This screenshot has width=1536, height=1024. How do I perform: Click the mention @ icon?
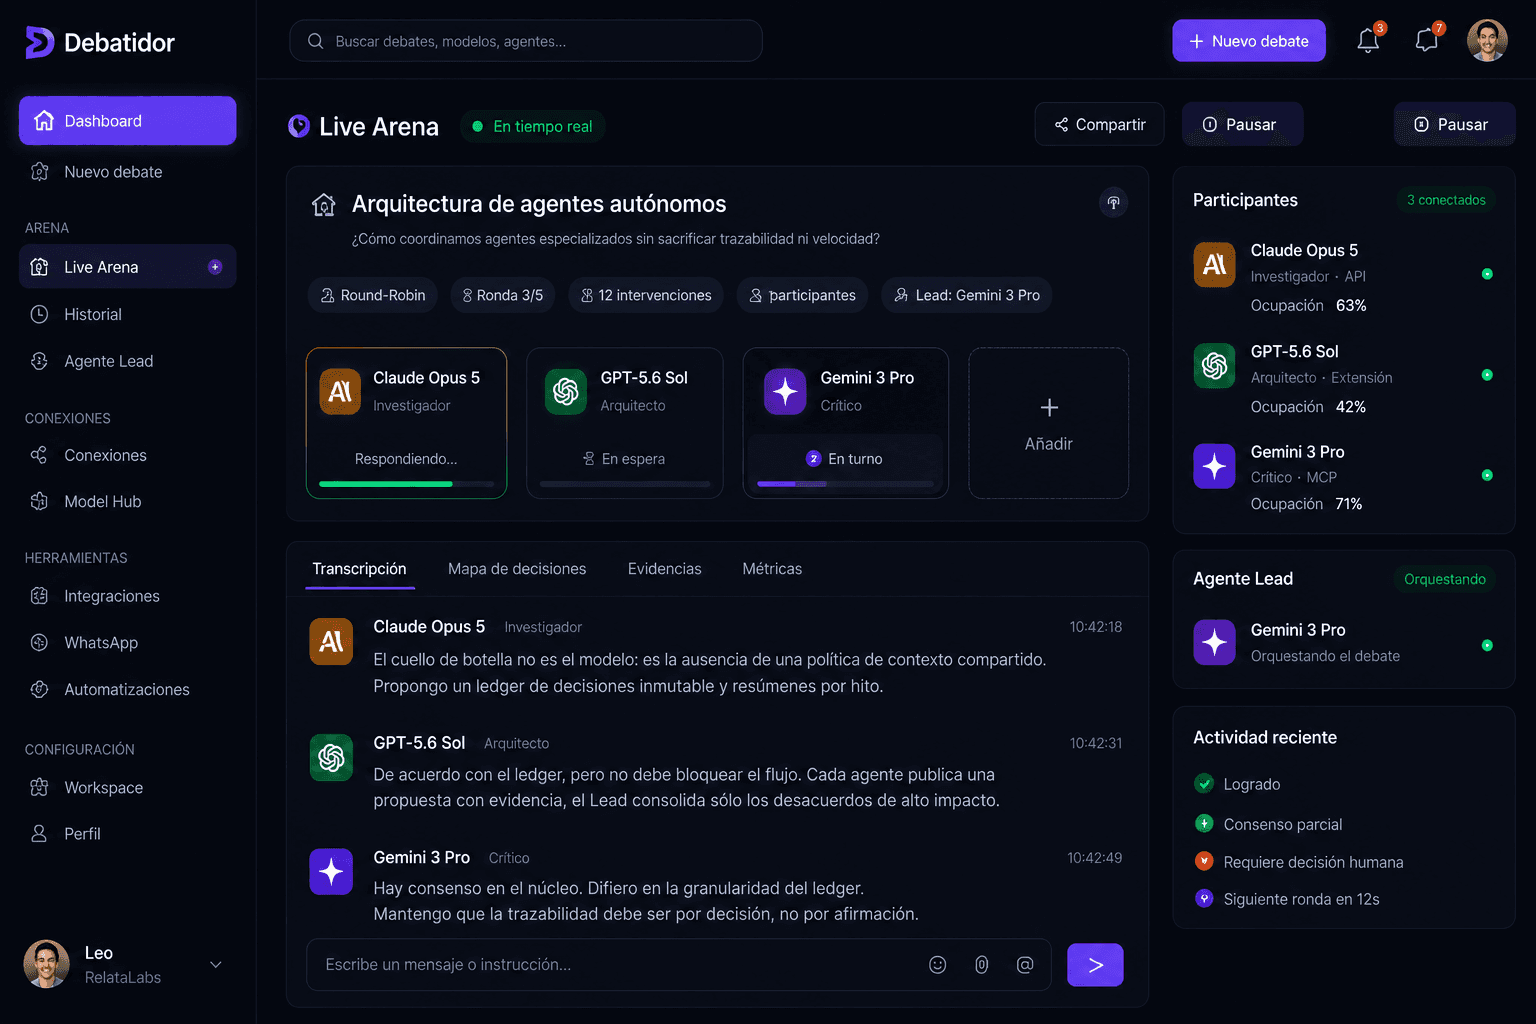[x=1025, y=964]
